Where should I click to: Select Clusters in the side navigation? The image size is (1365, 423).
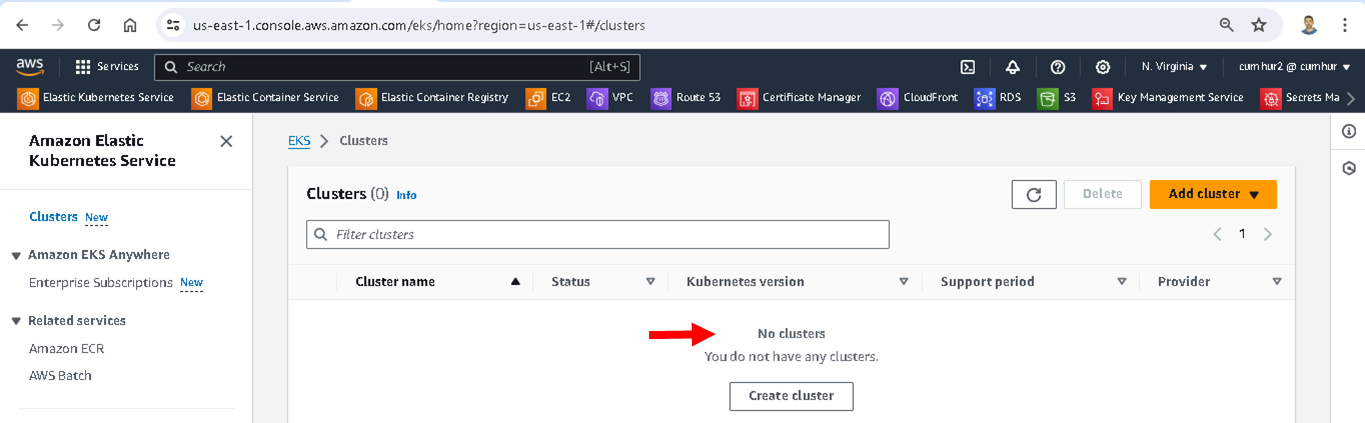click(x=53, y=217)
